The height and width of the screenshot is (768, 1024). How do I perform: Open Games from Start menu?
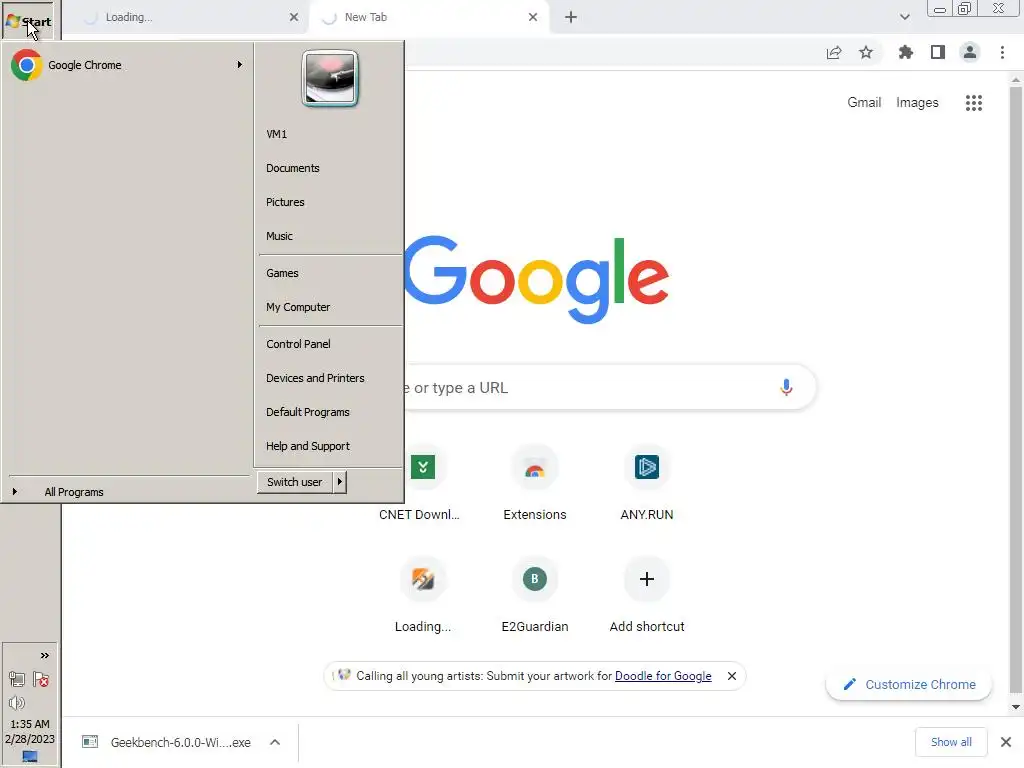click(x=281, y=273)
